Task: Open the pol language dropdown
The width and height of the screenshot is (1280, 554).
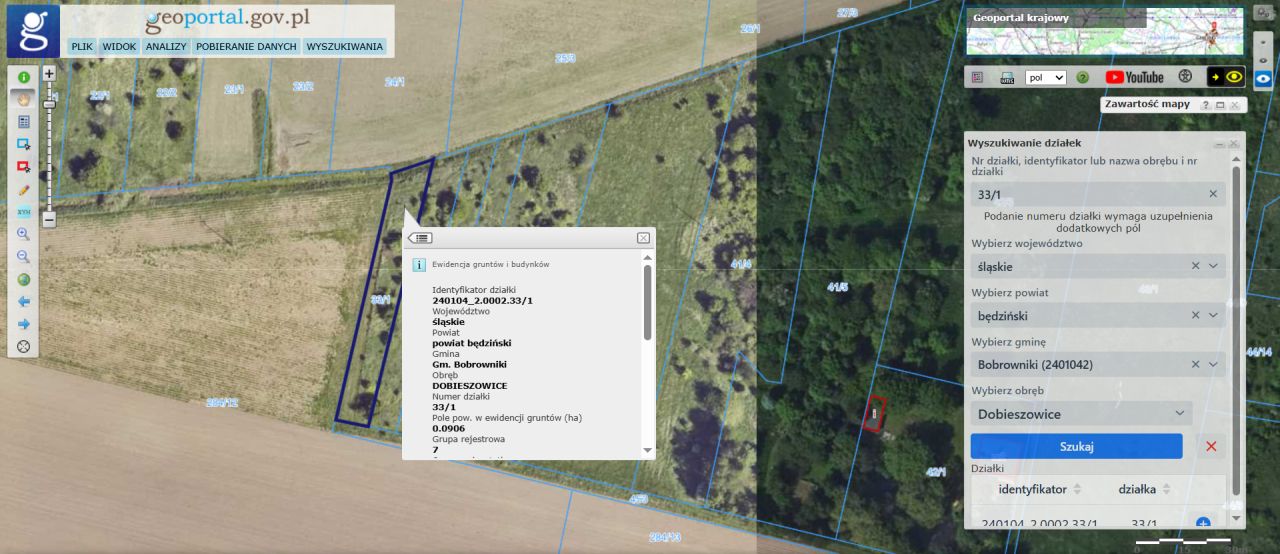Action: [x=1046, y=77]
